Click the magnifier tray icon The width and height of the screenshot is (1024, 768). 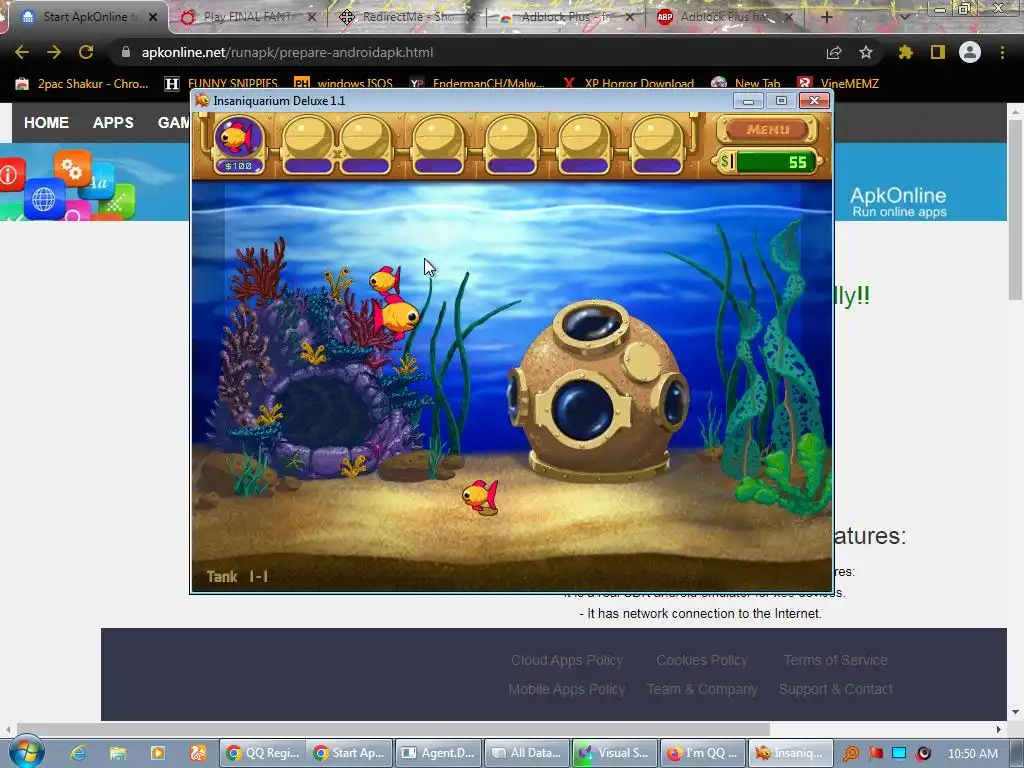(850, 754)
